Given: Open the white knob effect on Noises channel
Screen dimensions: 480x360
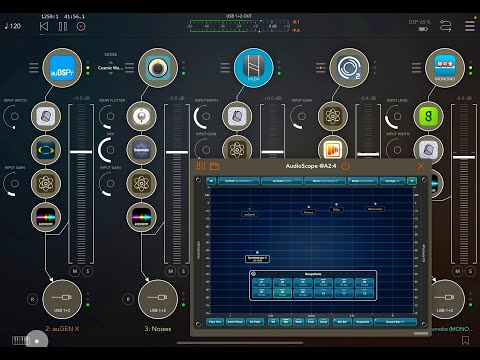Looking at the screenshot, I should (142, 116).
